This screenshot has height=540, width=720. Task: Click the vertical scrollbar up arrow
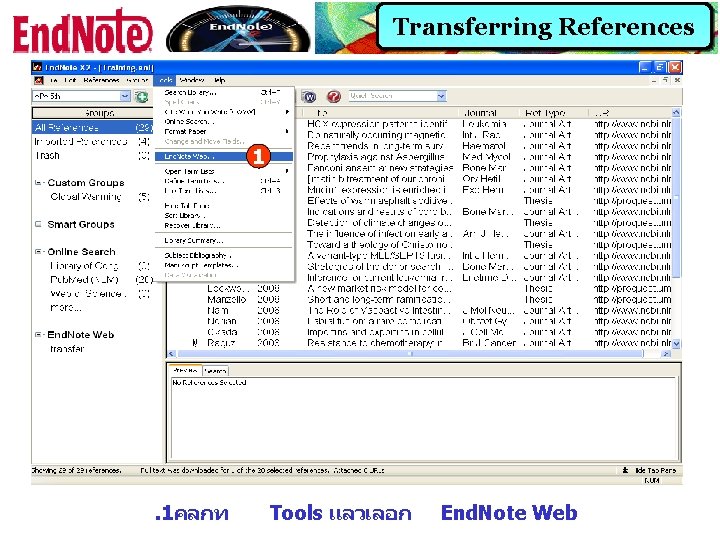click(676, 112)
